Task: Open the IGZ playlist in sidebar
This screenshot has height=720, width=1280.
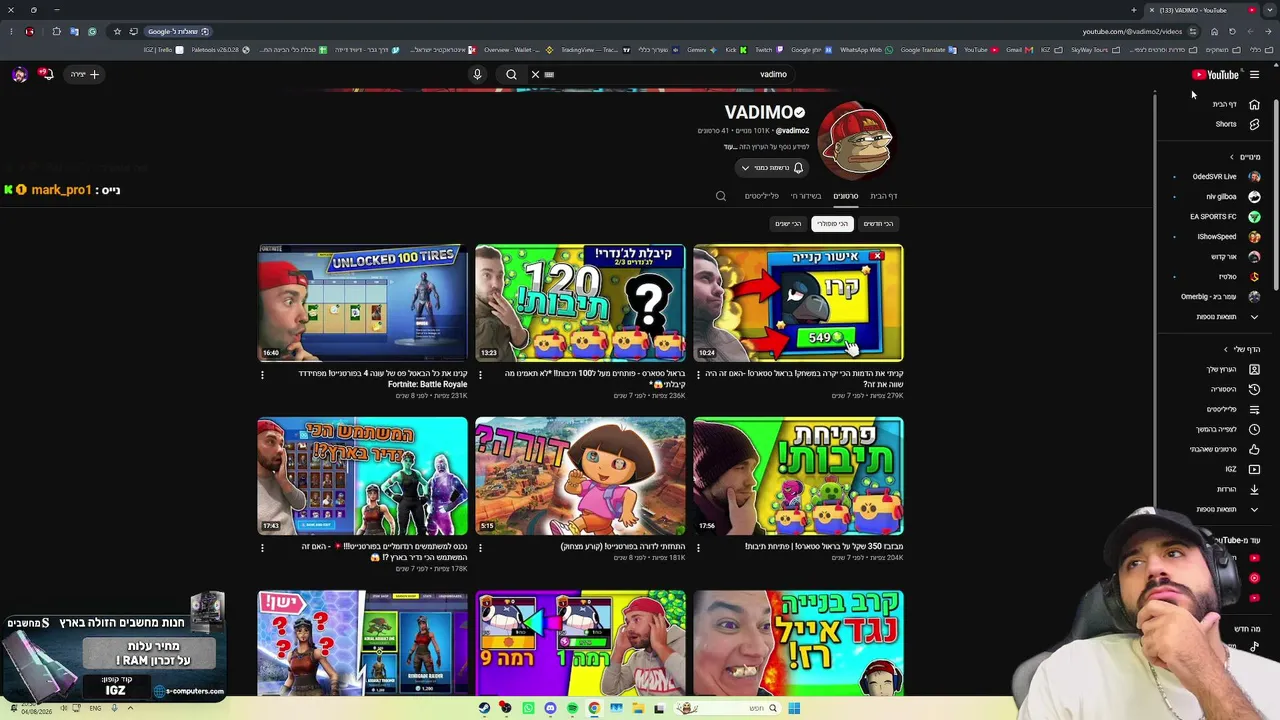Action: pos(1242,469)
